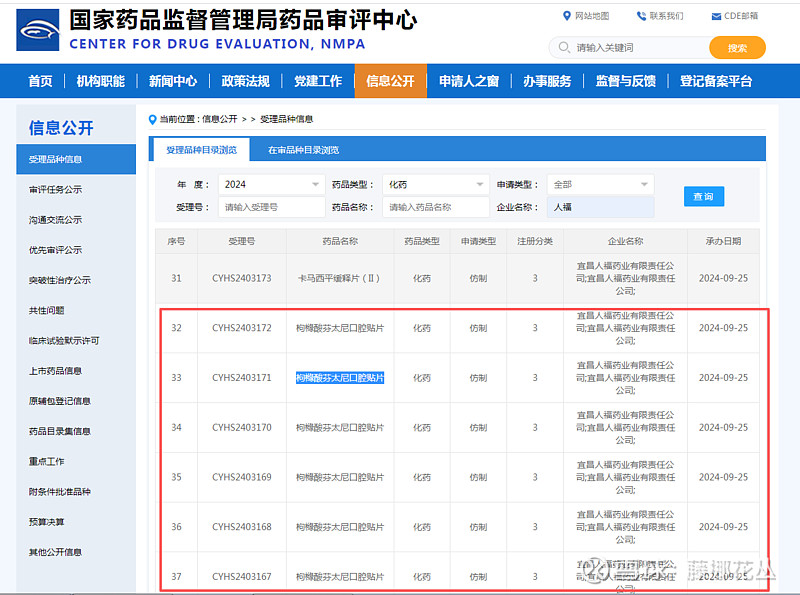Screen dimensions: 800x595
Task: Open the 申请类型 dropdown
Action: [x=600, y=185]
